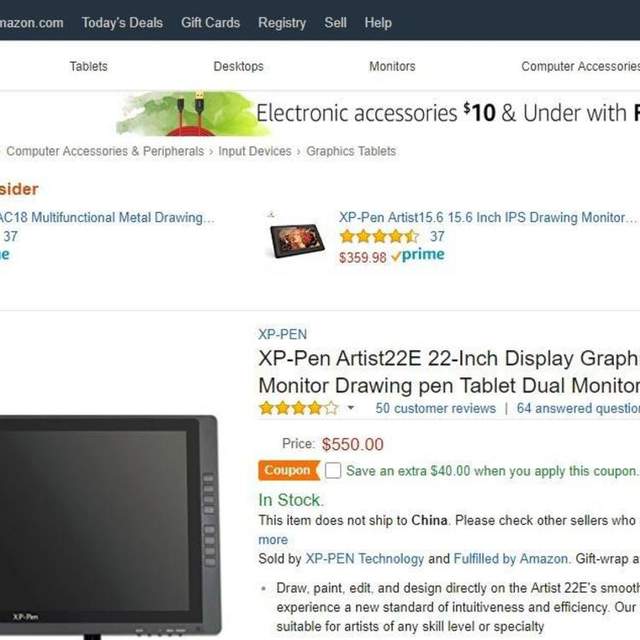Screen dimensions: 640x640
Task: Select the Monitors category tab
Action: click(x=392, y=66)
